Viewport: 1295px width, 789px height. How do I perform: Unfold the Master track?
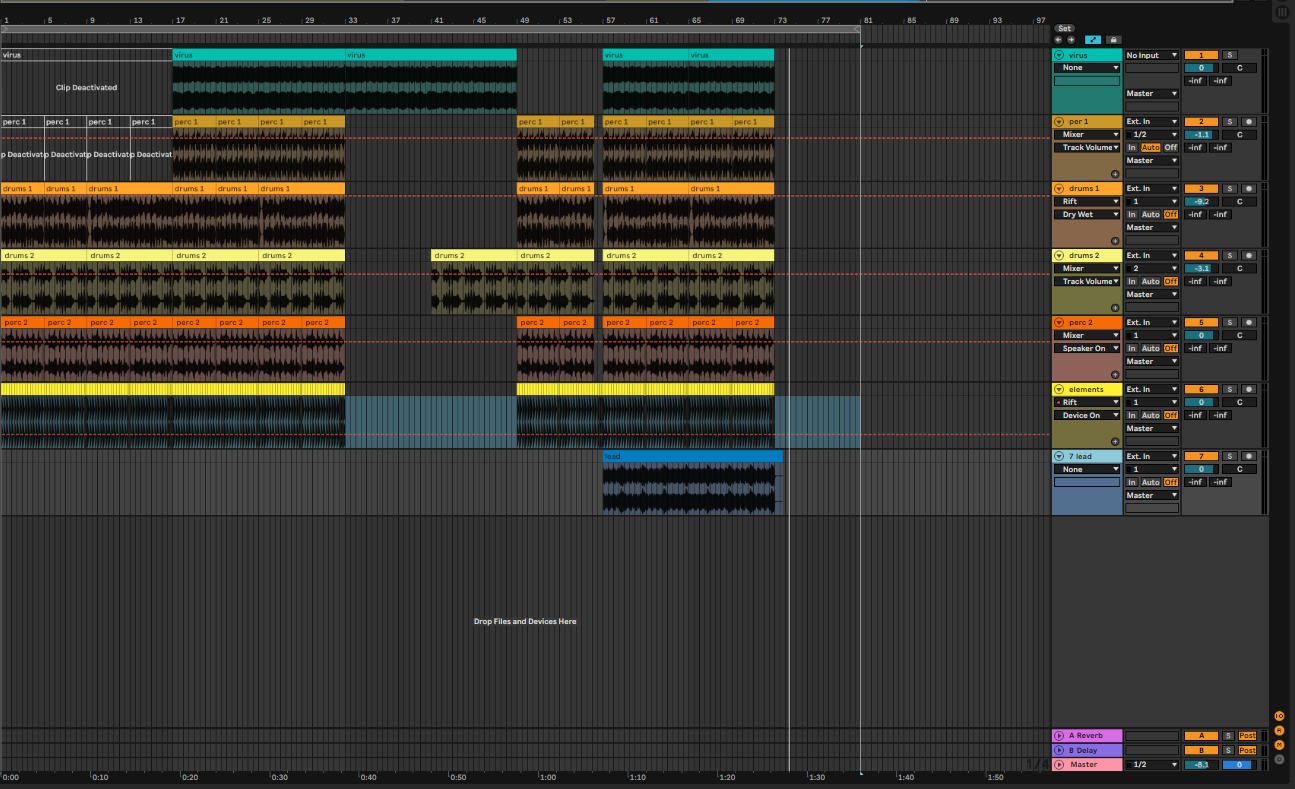coord(1059,764)
